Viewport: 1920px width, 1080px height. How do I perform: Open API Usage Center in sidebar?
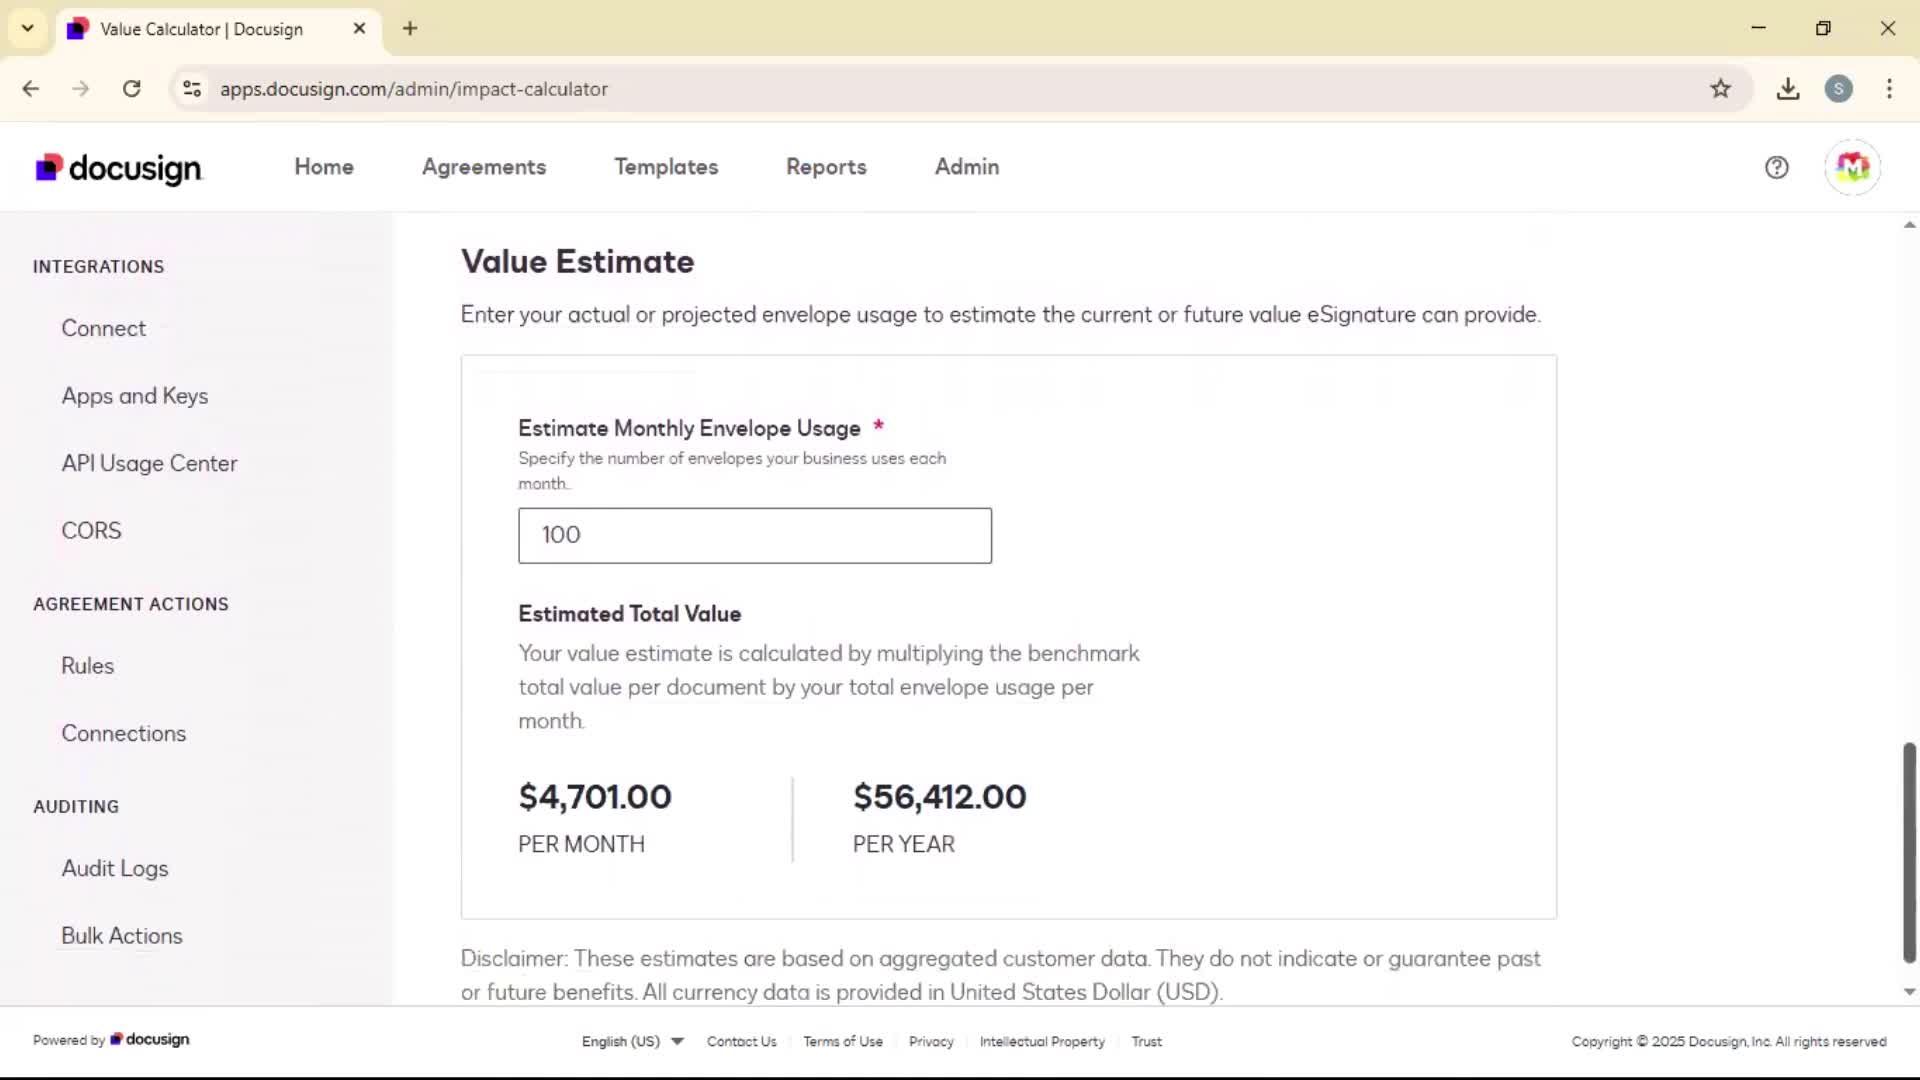(x=150, y=463)
